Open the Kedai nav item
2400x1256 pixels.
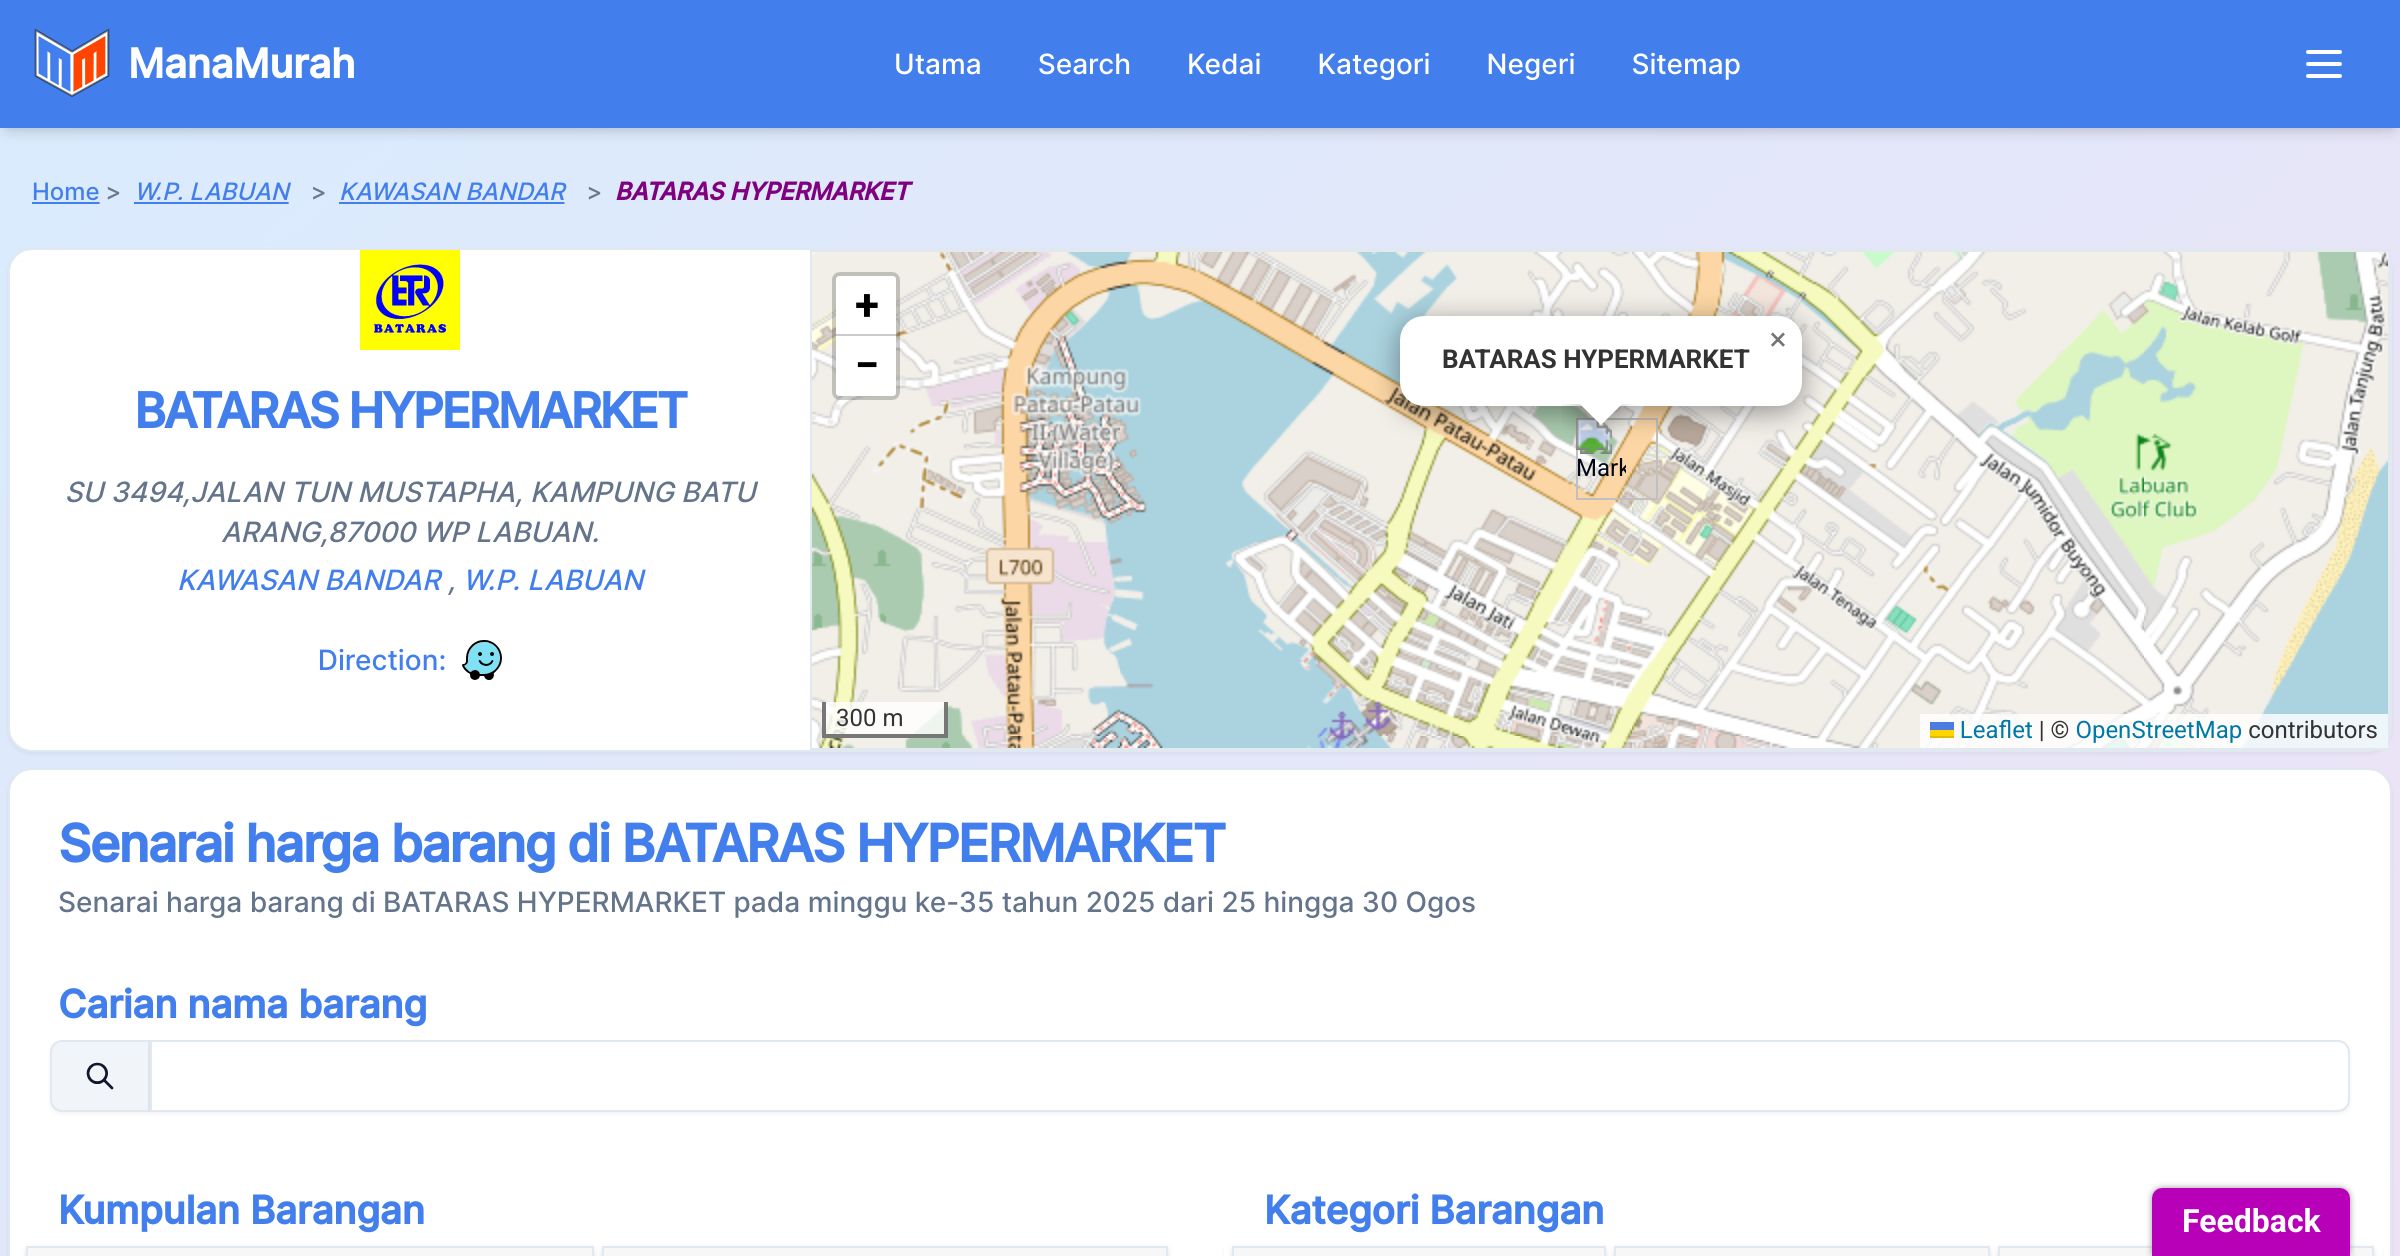pos(1223,64)
